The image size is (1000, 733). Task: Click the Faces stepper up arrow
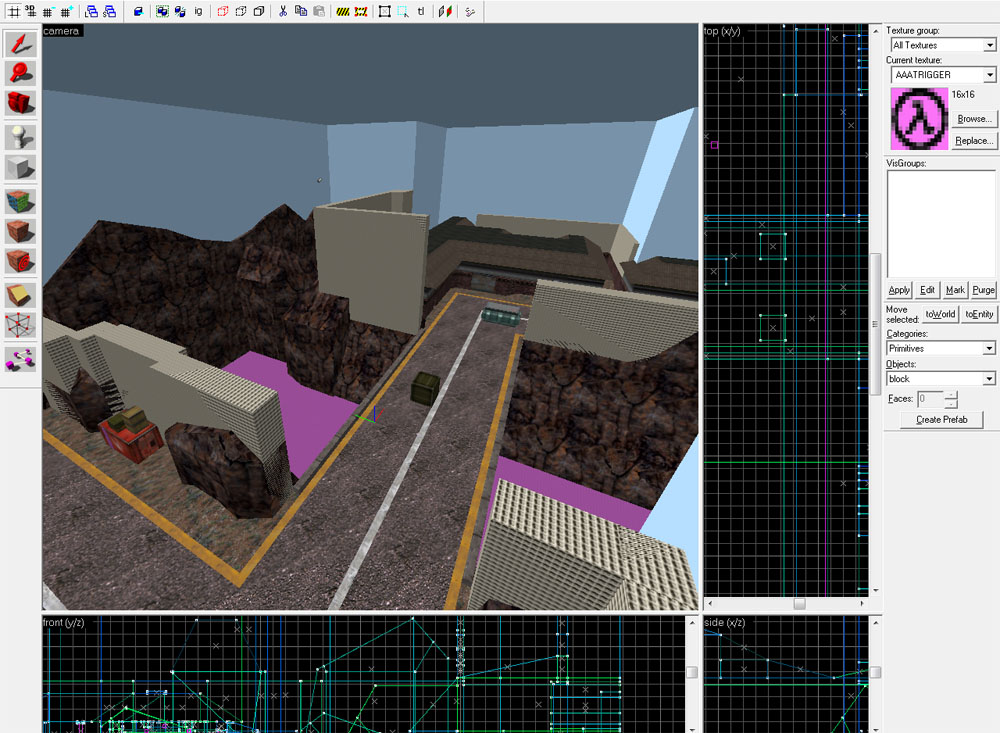coord(950,396)
